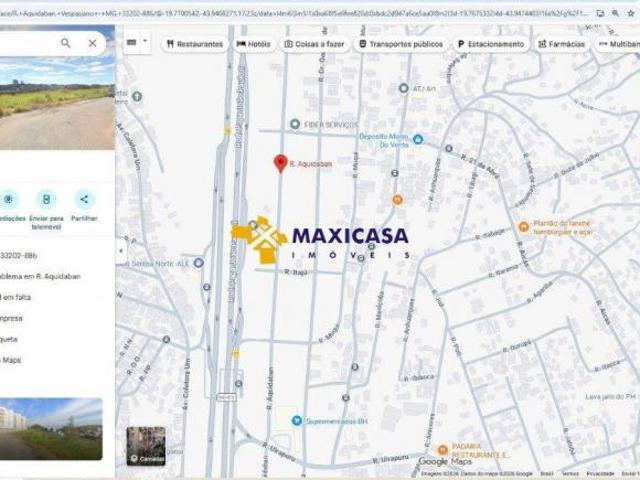Open the Restaurantes category chip
Viewport: 640px width, 480px height.
click(195, 44)
